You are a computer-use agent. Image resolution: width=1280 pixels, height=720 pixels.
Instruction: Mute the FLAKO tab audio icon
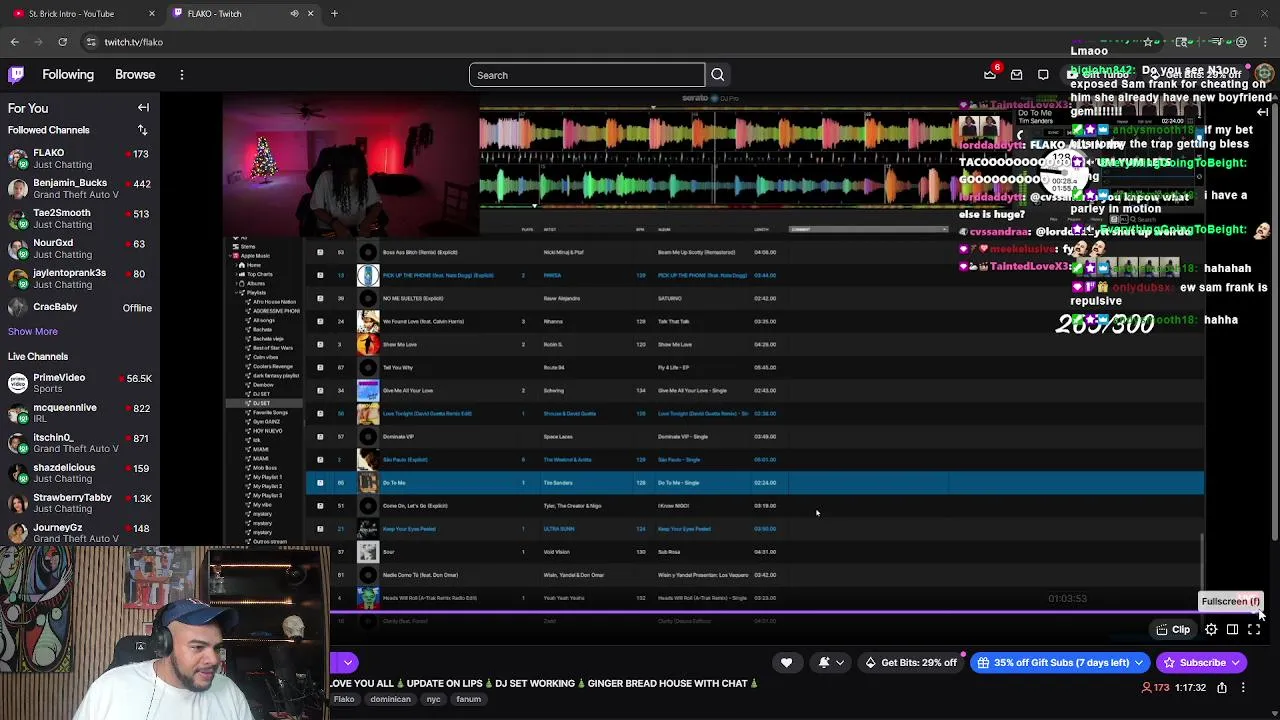pyautogui.click(x=294, y=14)
